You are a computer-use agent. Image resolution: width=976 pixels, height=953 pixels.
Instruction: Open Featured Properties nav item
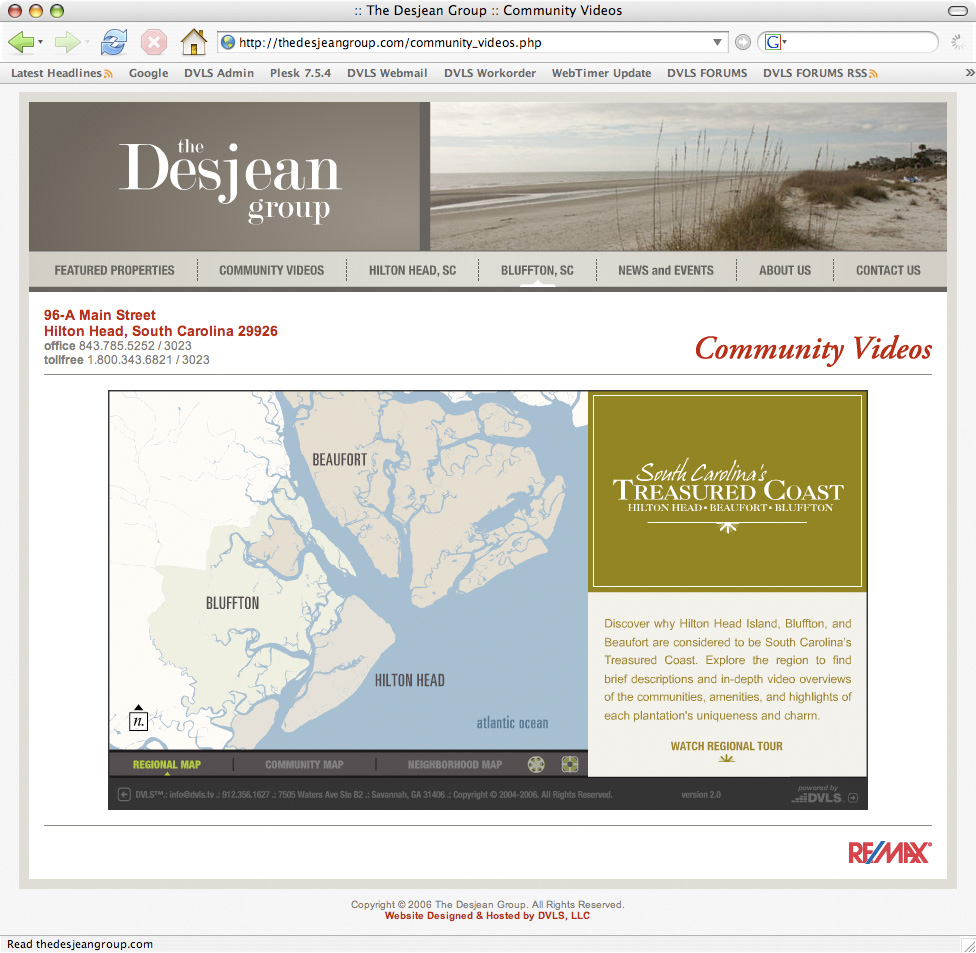[114, 270]
